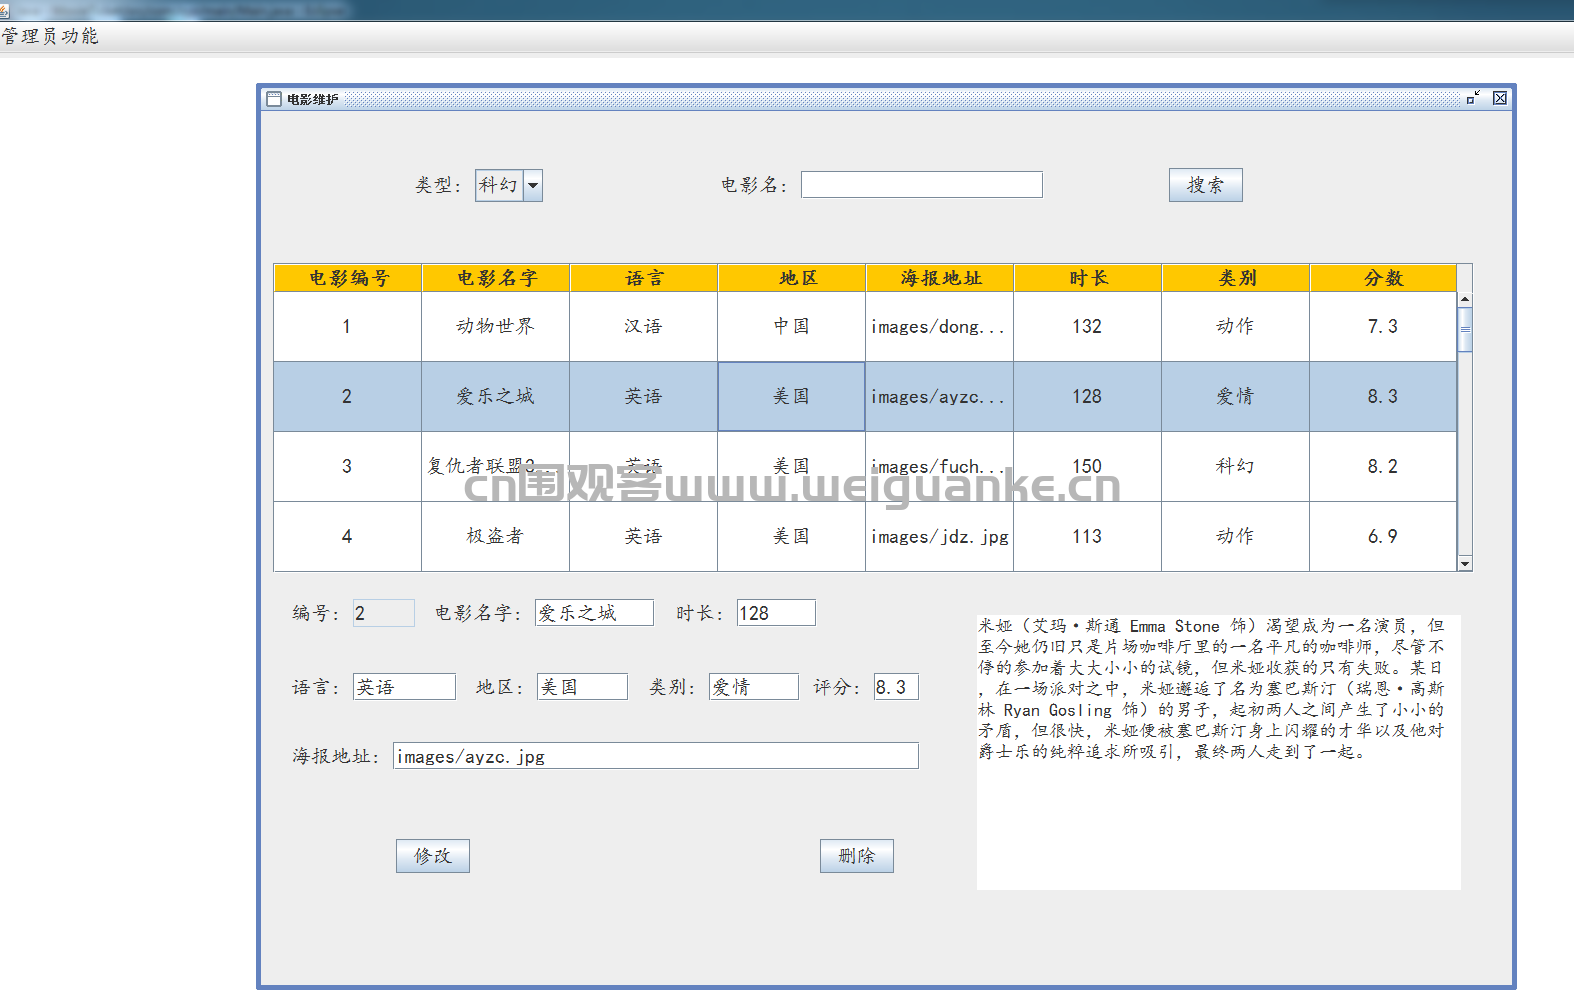Click the 中国 region cell
1574x1003 pixels.
tap(792, 327)
